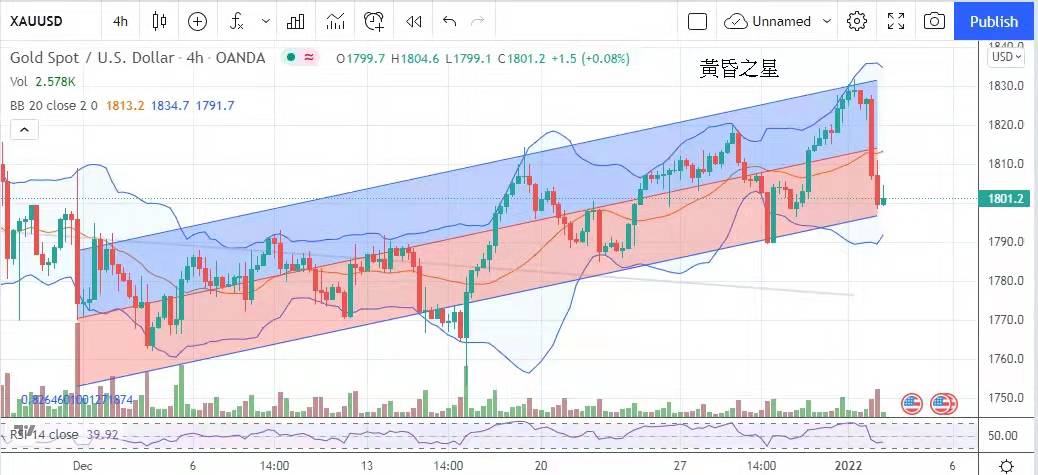Expand the dropdown arrow next to indicators
Image resolution: width=1038 pixels, height=475 pixels.
(x=265, y=21)
